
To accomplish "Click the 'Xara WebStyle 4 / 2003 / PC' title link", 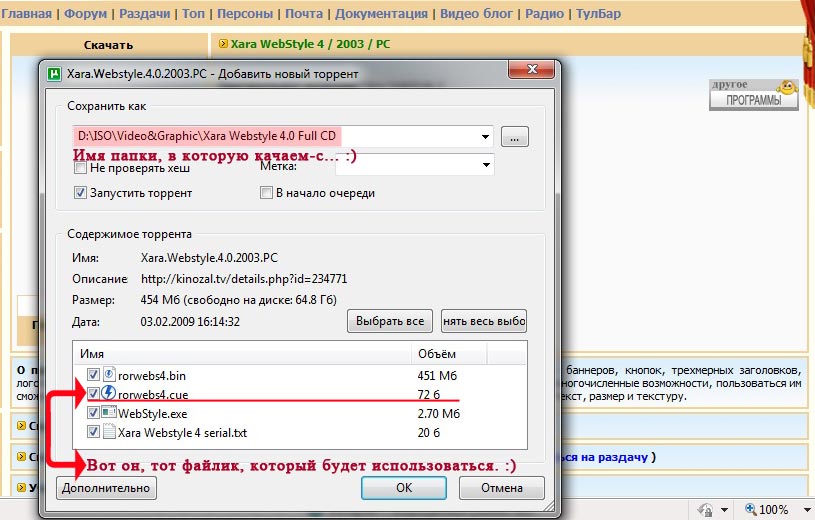I will point(310,44).
